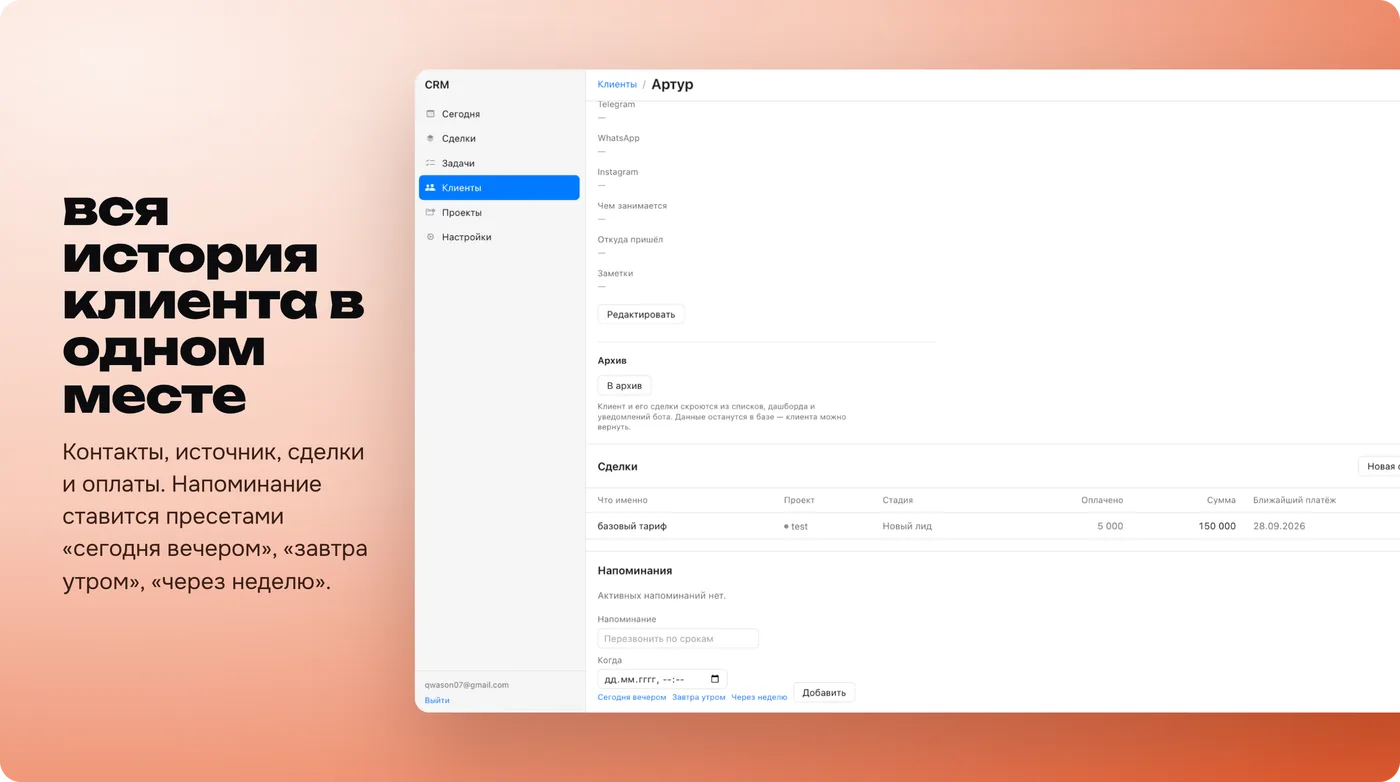Click the Добавить reminder button
This screenshot has width=1400, height=782.
(x=824, y=692)
